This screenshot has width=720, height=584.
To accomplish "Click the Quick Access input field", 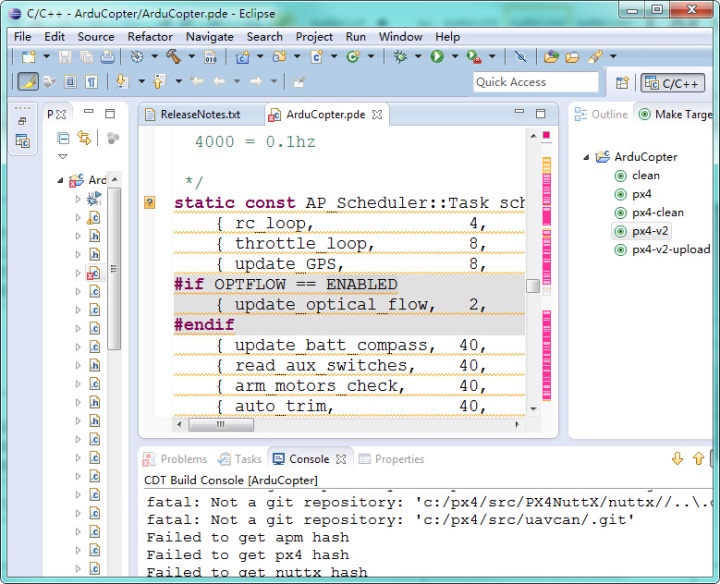I will 536,82.
